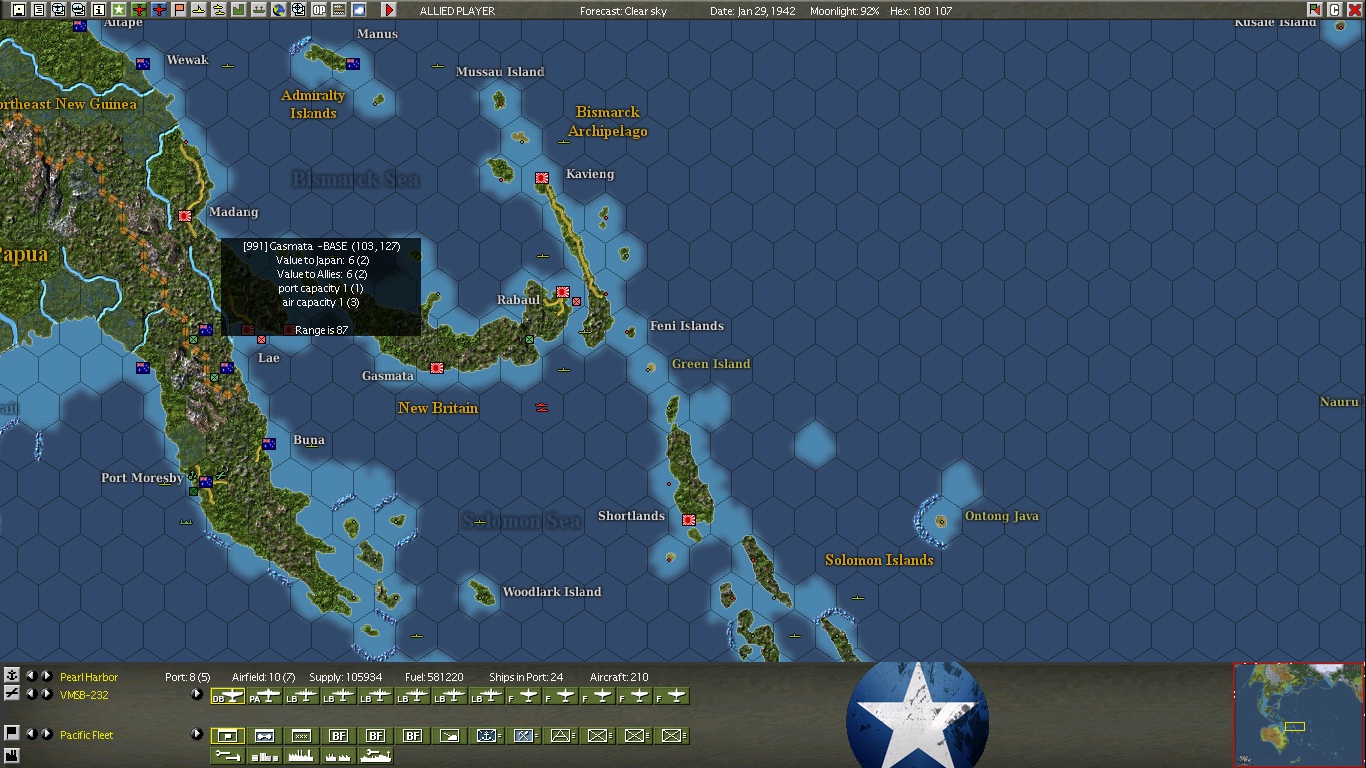Click the single yellow aircraft toolbar icon
This screenshot has width=1366, height=768.
pyautogui.click(x=199, y=10)
